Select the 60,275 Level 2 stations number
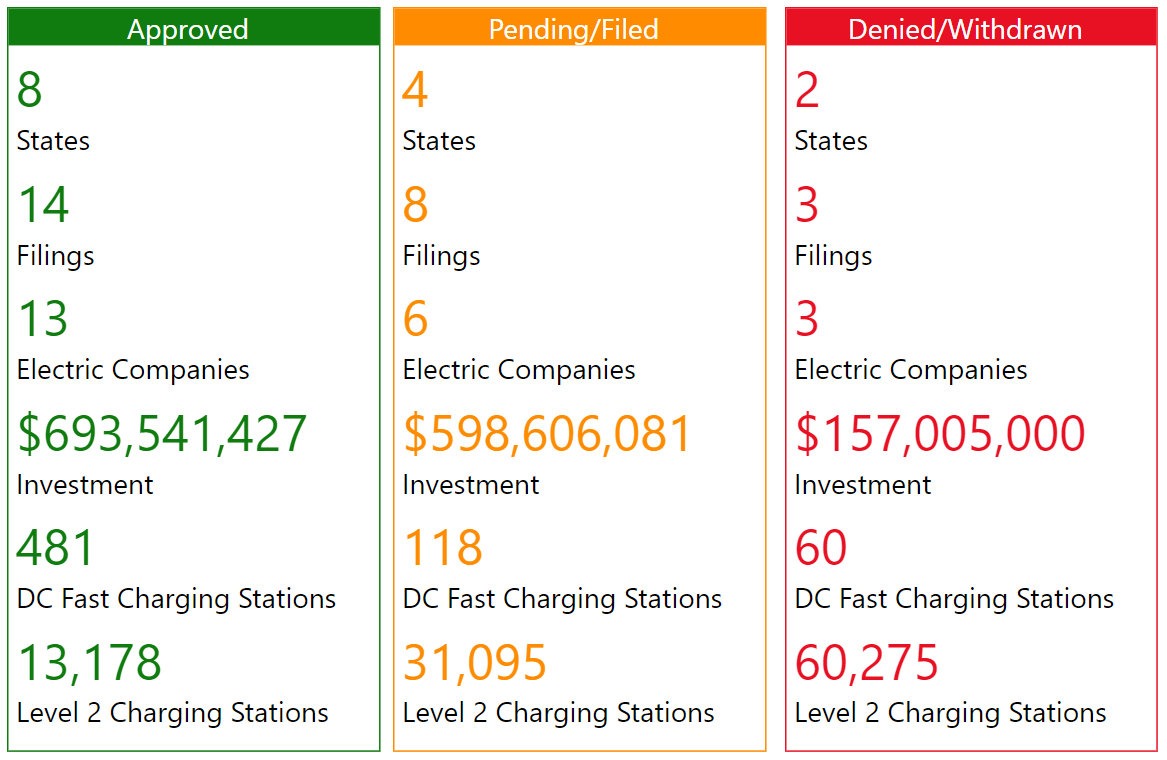 (867, 663)
